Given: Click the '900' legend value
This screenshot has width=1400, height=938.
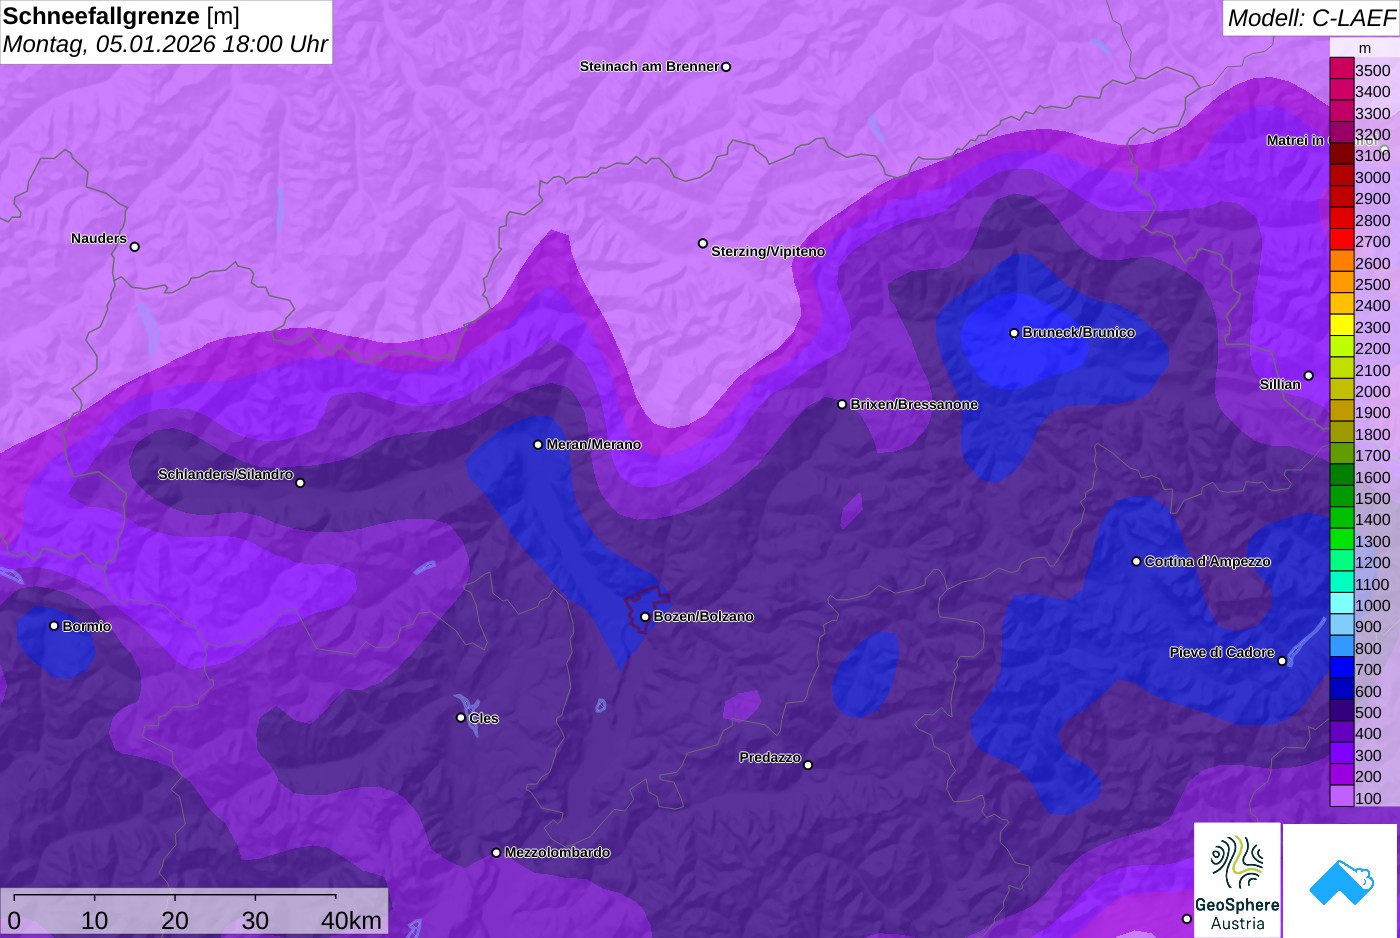Looking at the screenshot, I should pyautogui.click(x=1368, y=626).
